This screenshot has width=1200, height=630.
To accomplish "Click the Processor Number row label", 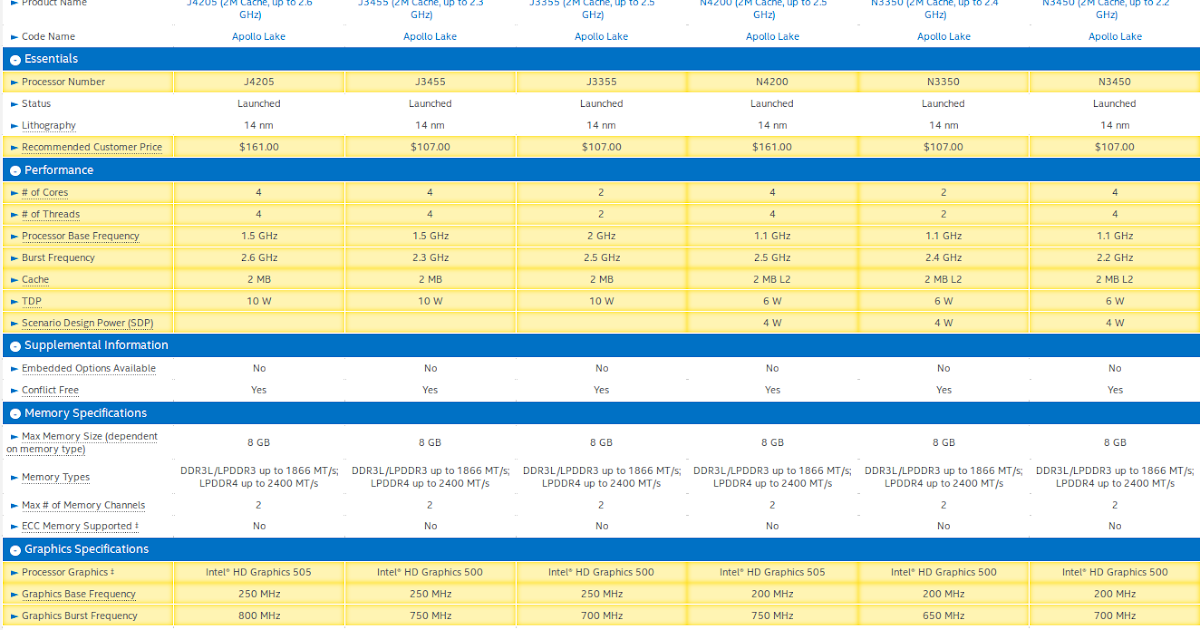I will pos(63,82).
